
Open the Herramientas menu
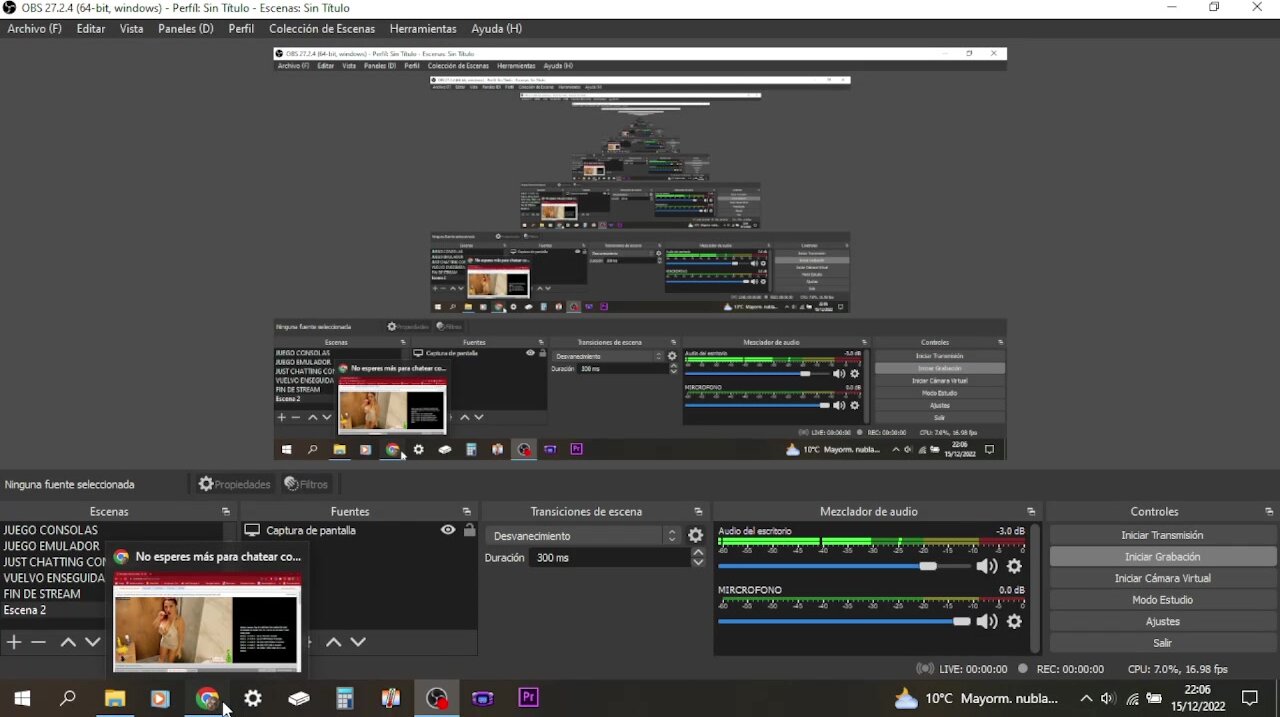[423, 29]
